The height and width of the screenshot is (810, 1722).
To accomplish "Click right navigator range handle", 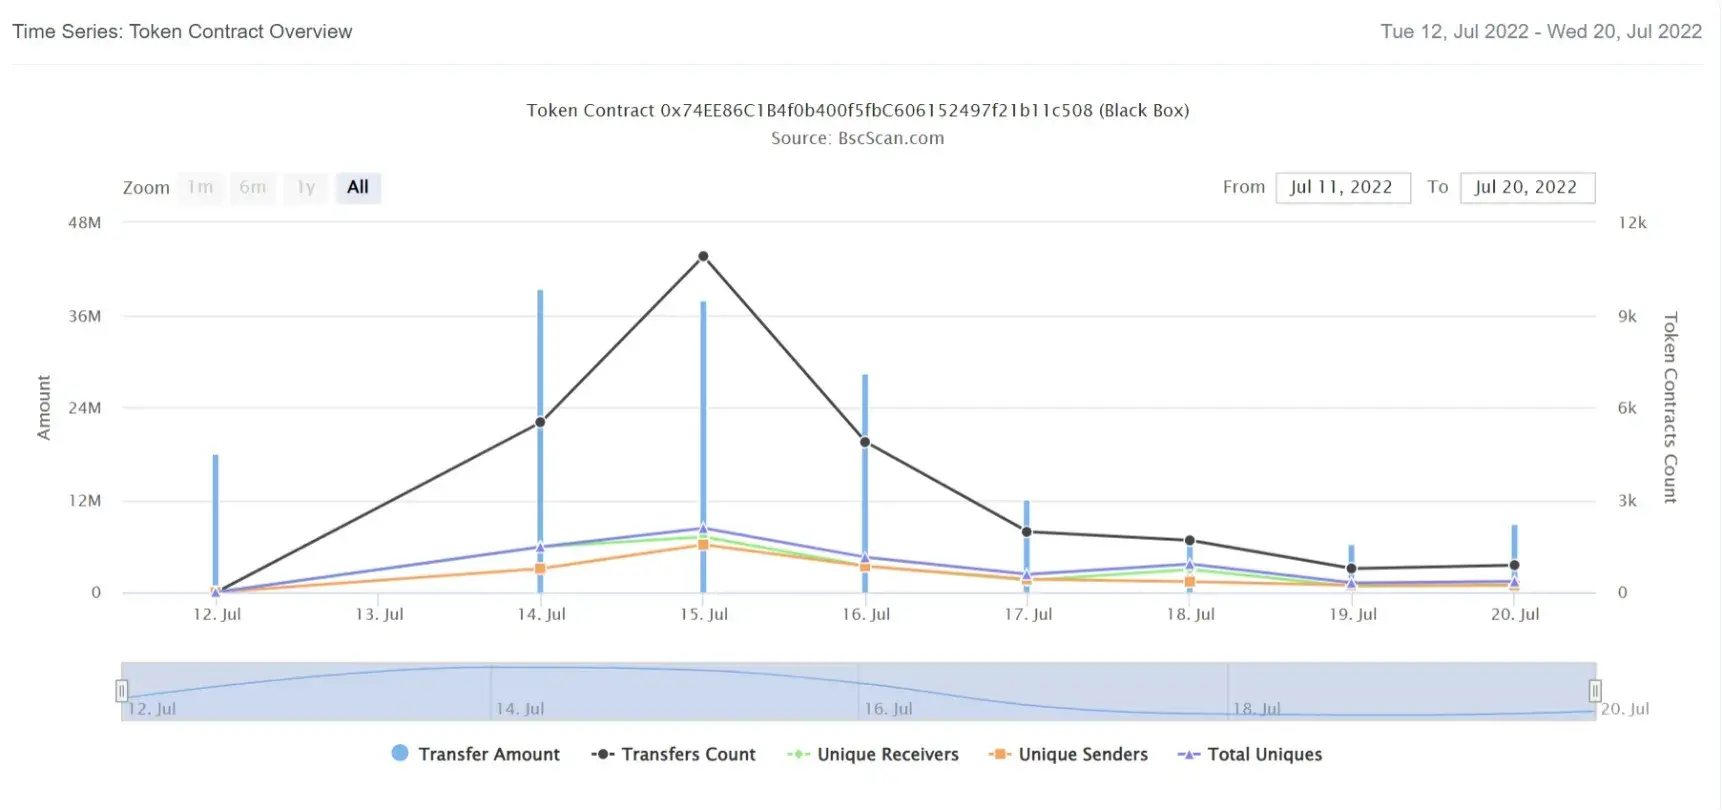I will pyautogui.click(x=1595, y=691).
